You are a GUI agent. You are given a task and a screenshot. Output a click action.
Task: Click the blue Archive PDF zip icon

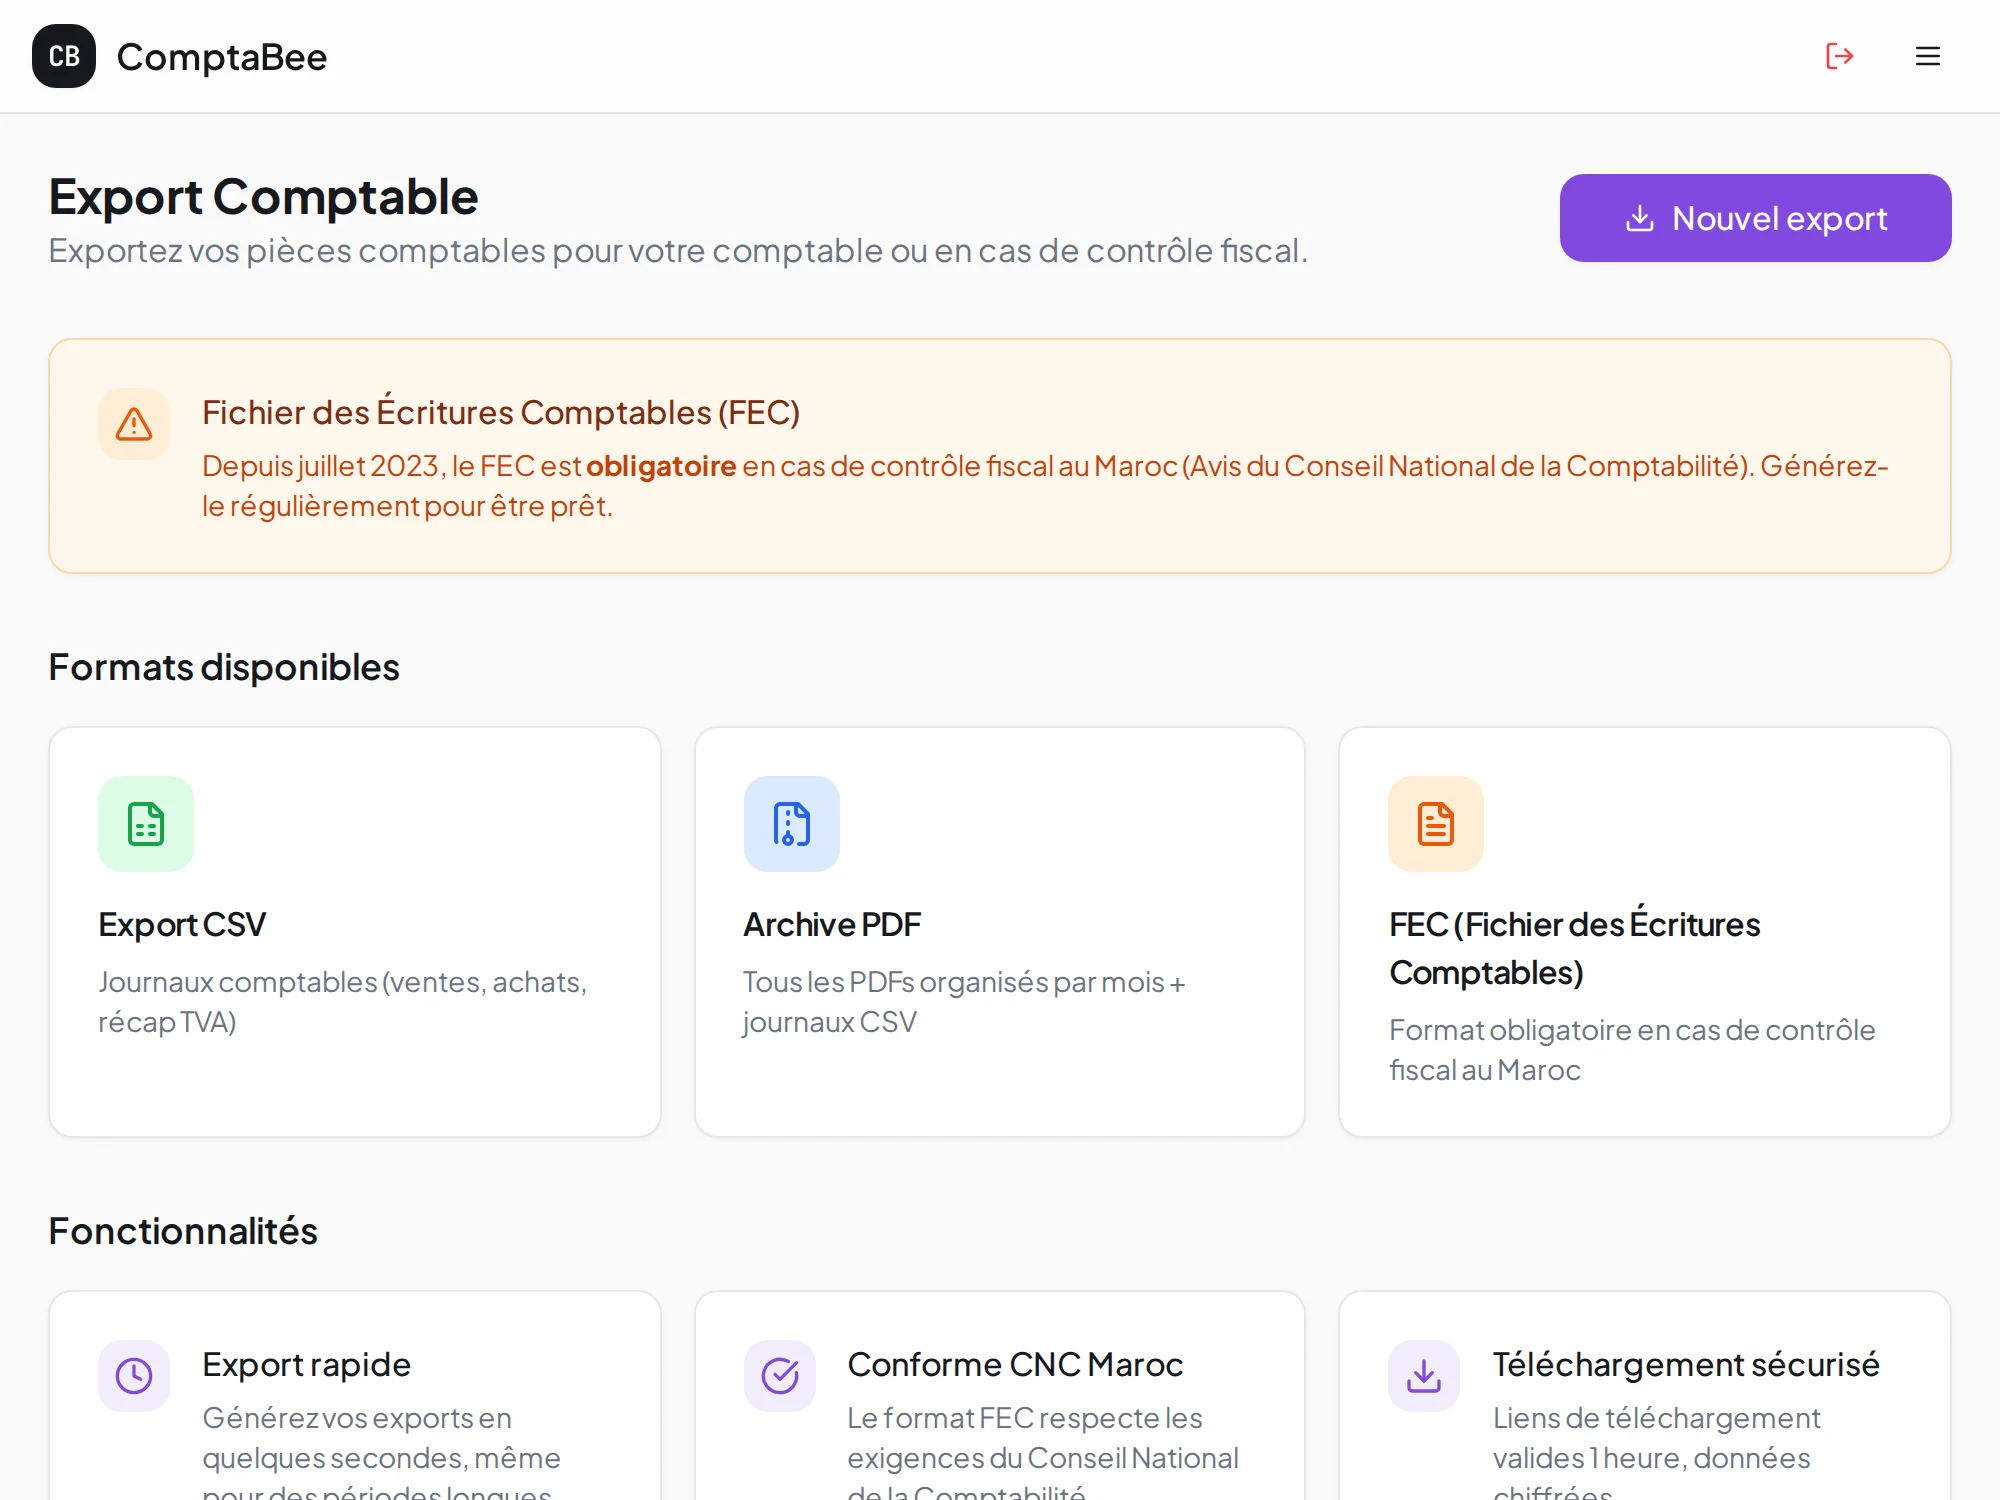pyautogui.click(x=791, y=823)
